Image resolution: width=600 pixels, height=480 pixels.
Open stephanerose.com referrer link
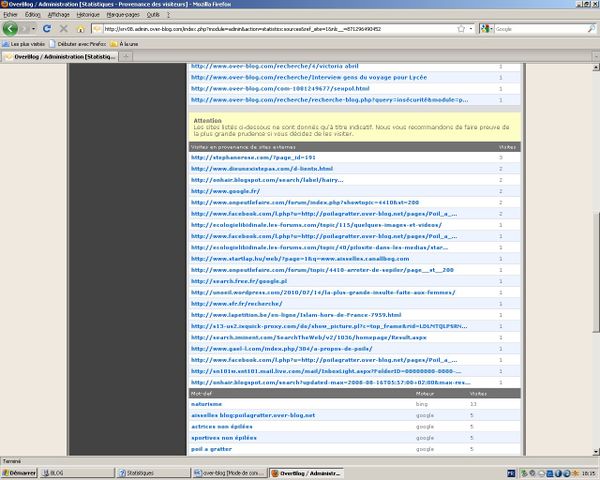pyautogui.click(x=253, y=157)
